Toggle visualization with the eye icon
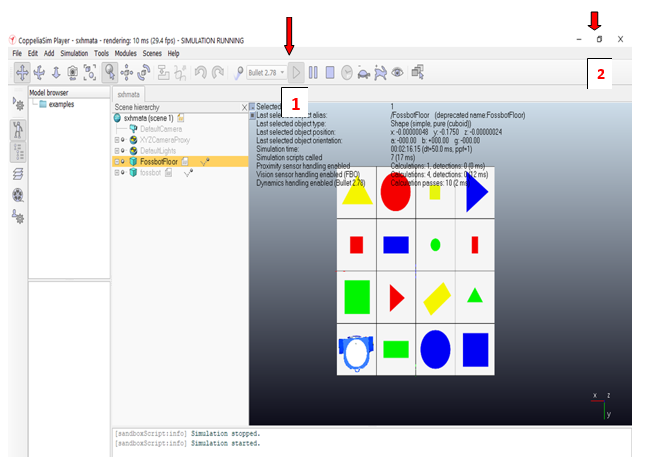 398,72
